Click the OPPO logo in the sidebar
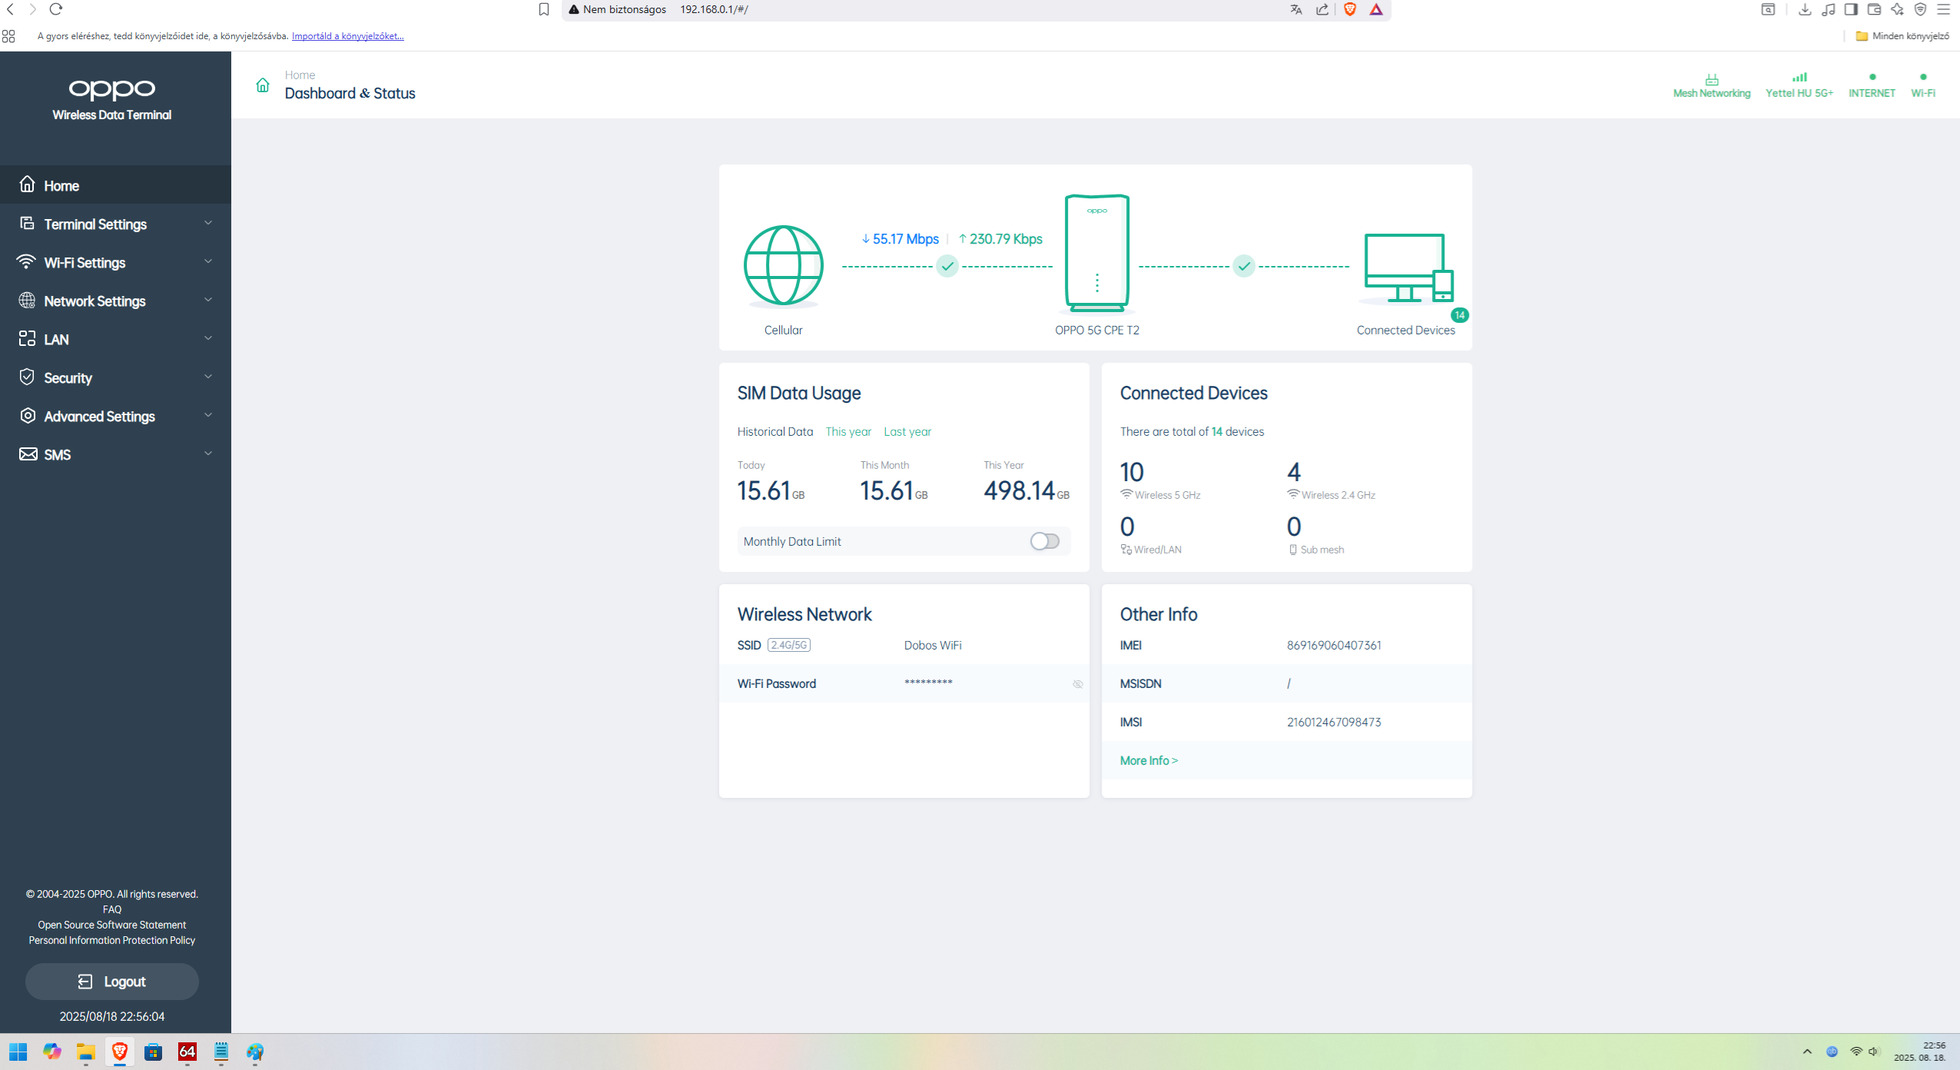This screenshot has height=1070, width=1960. (x=112, y=89)
